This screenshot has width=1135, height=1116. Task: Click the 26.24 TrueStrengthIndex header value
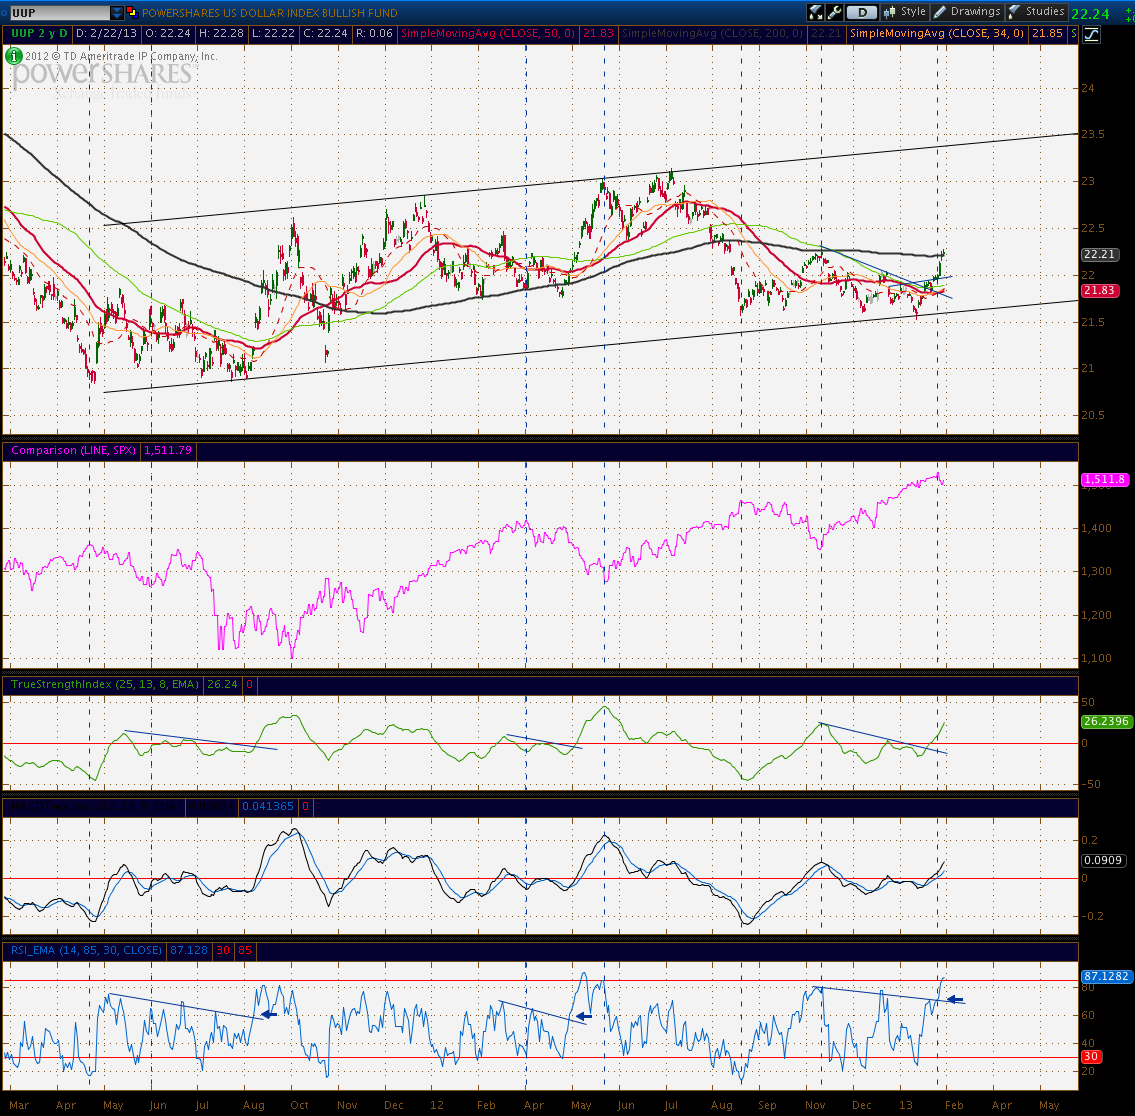pos(222,684)
